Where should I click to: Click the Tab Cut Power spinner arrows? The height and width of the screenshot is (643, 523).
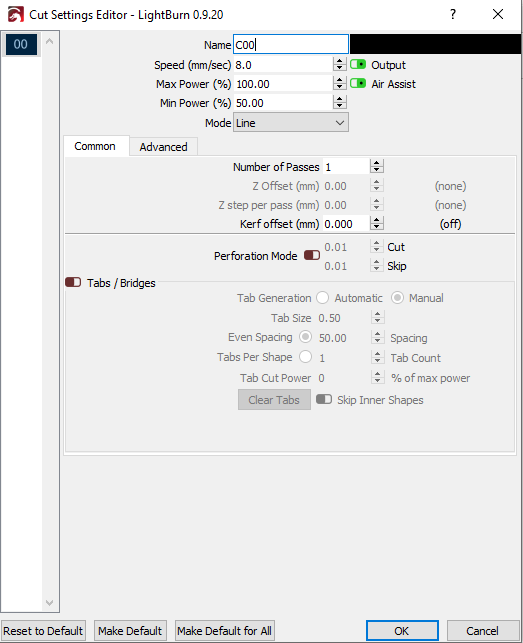pyautogui.click(x=377, y=378)
